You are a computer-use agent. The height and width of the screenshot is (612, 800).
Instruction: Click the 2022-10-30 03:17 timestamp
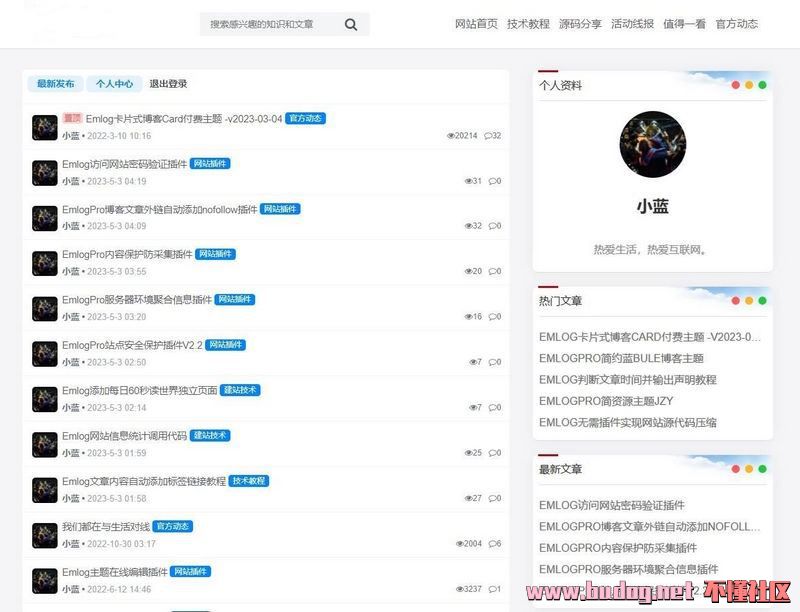pyautogui.click(x=121, y=544)
